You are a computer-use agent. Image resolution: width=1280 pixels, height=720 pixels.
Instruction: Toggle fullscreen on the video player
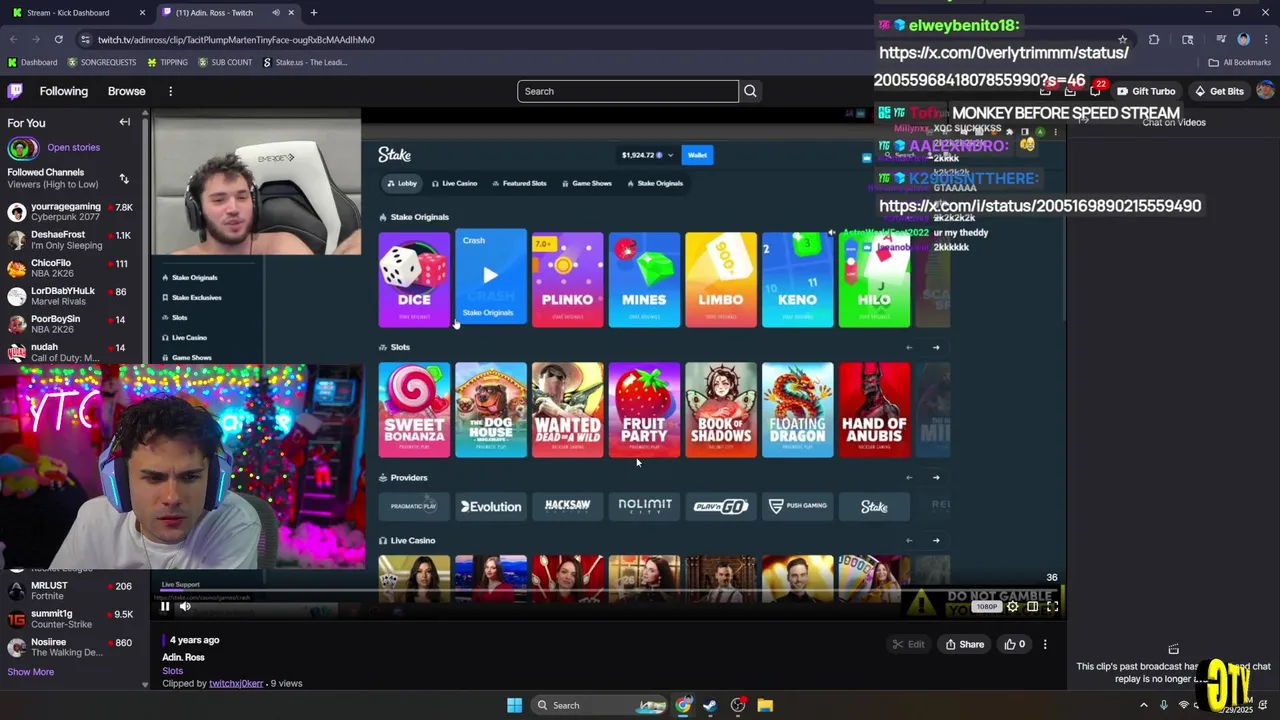1052,606
